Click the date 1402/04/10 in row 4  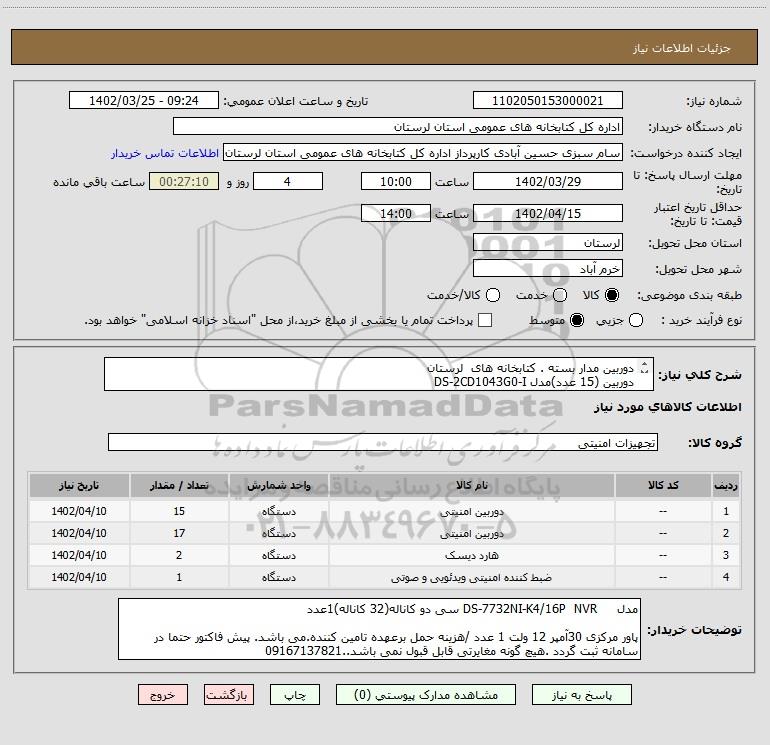click(79, 578)
